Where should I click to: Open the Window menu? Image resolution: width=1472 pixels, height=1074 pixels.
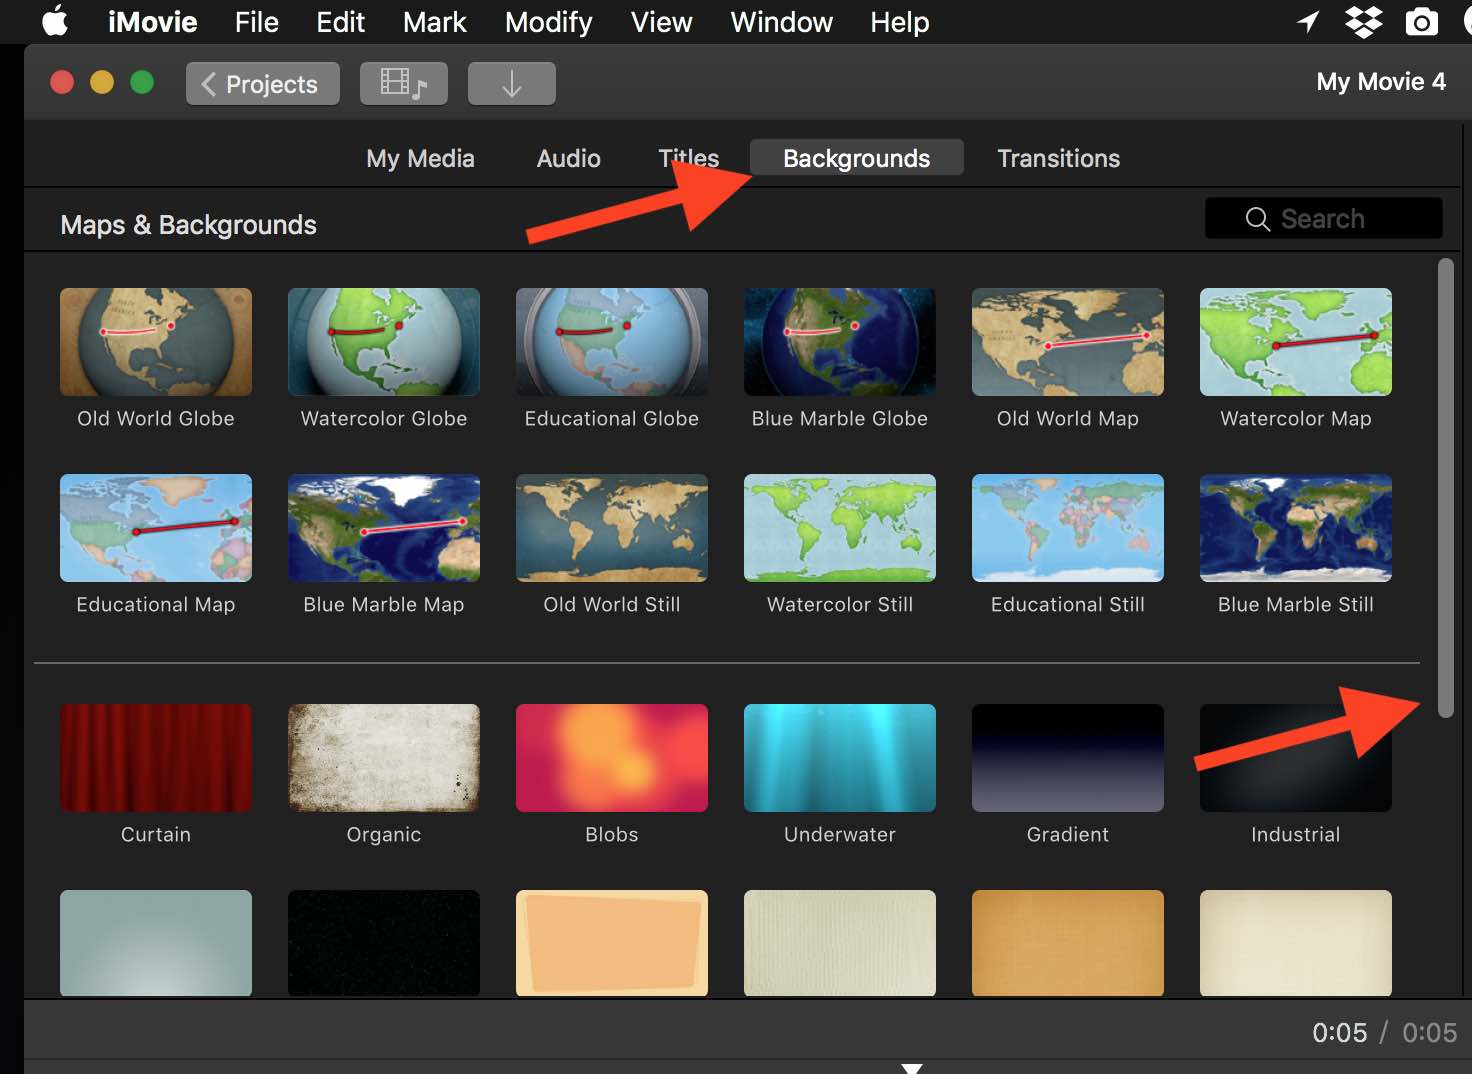781,21
